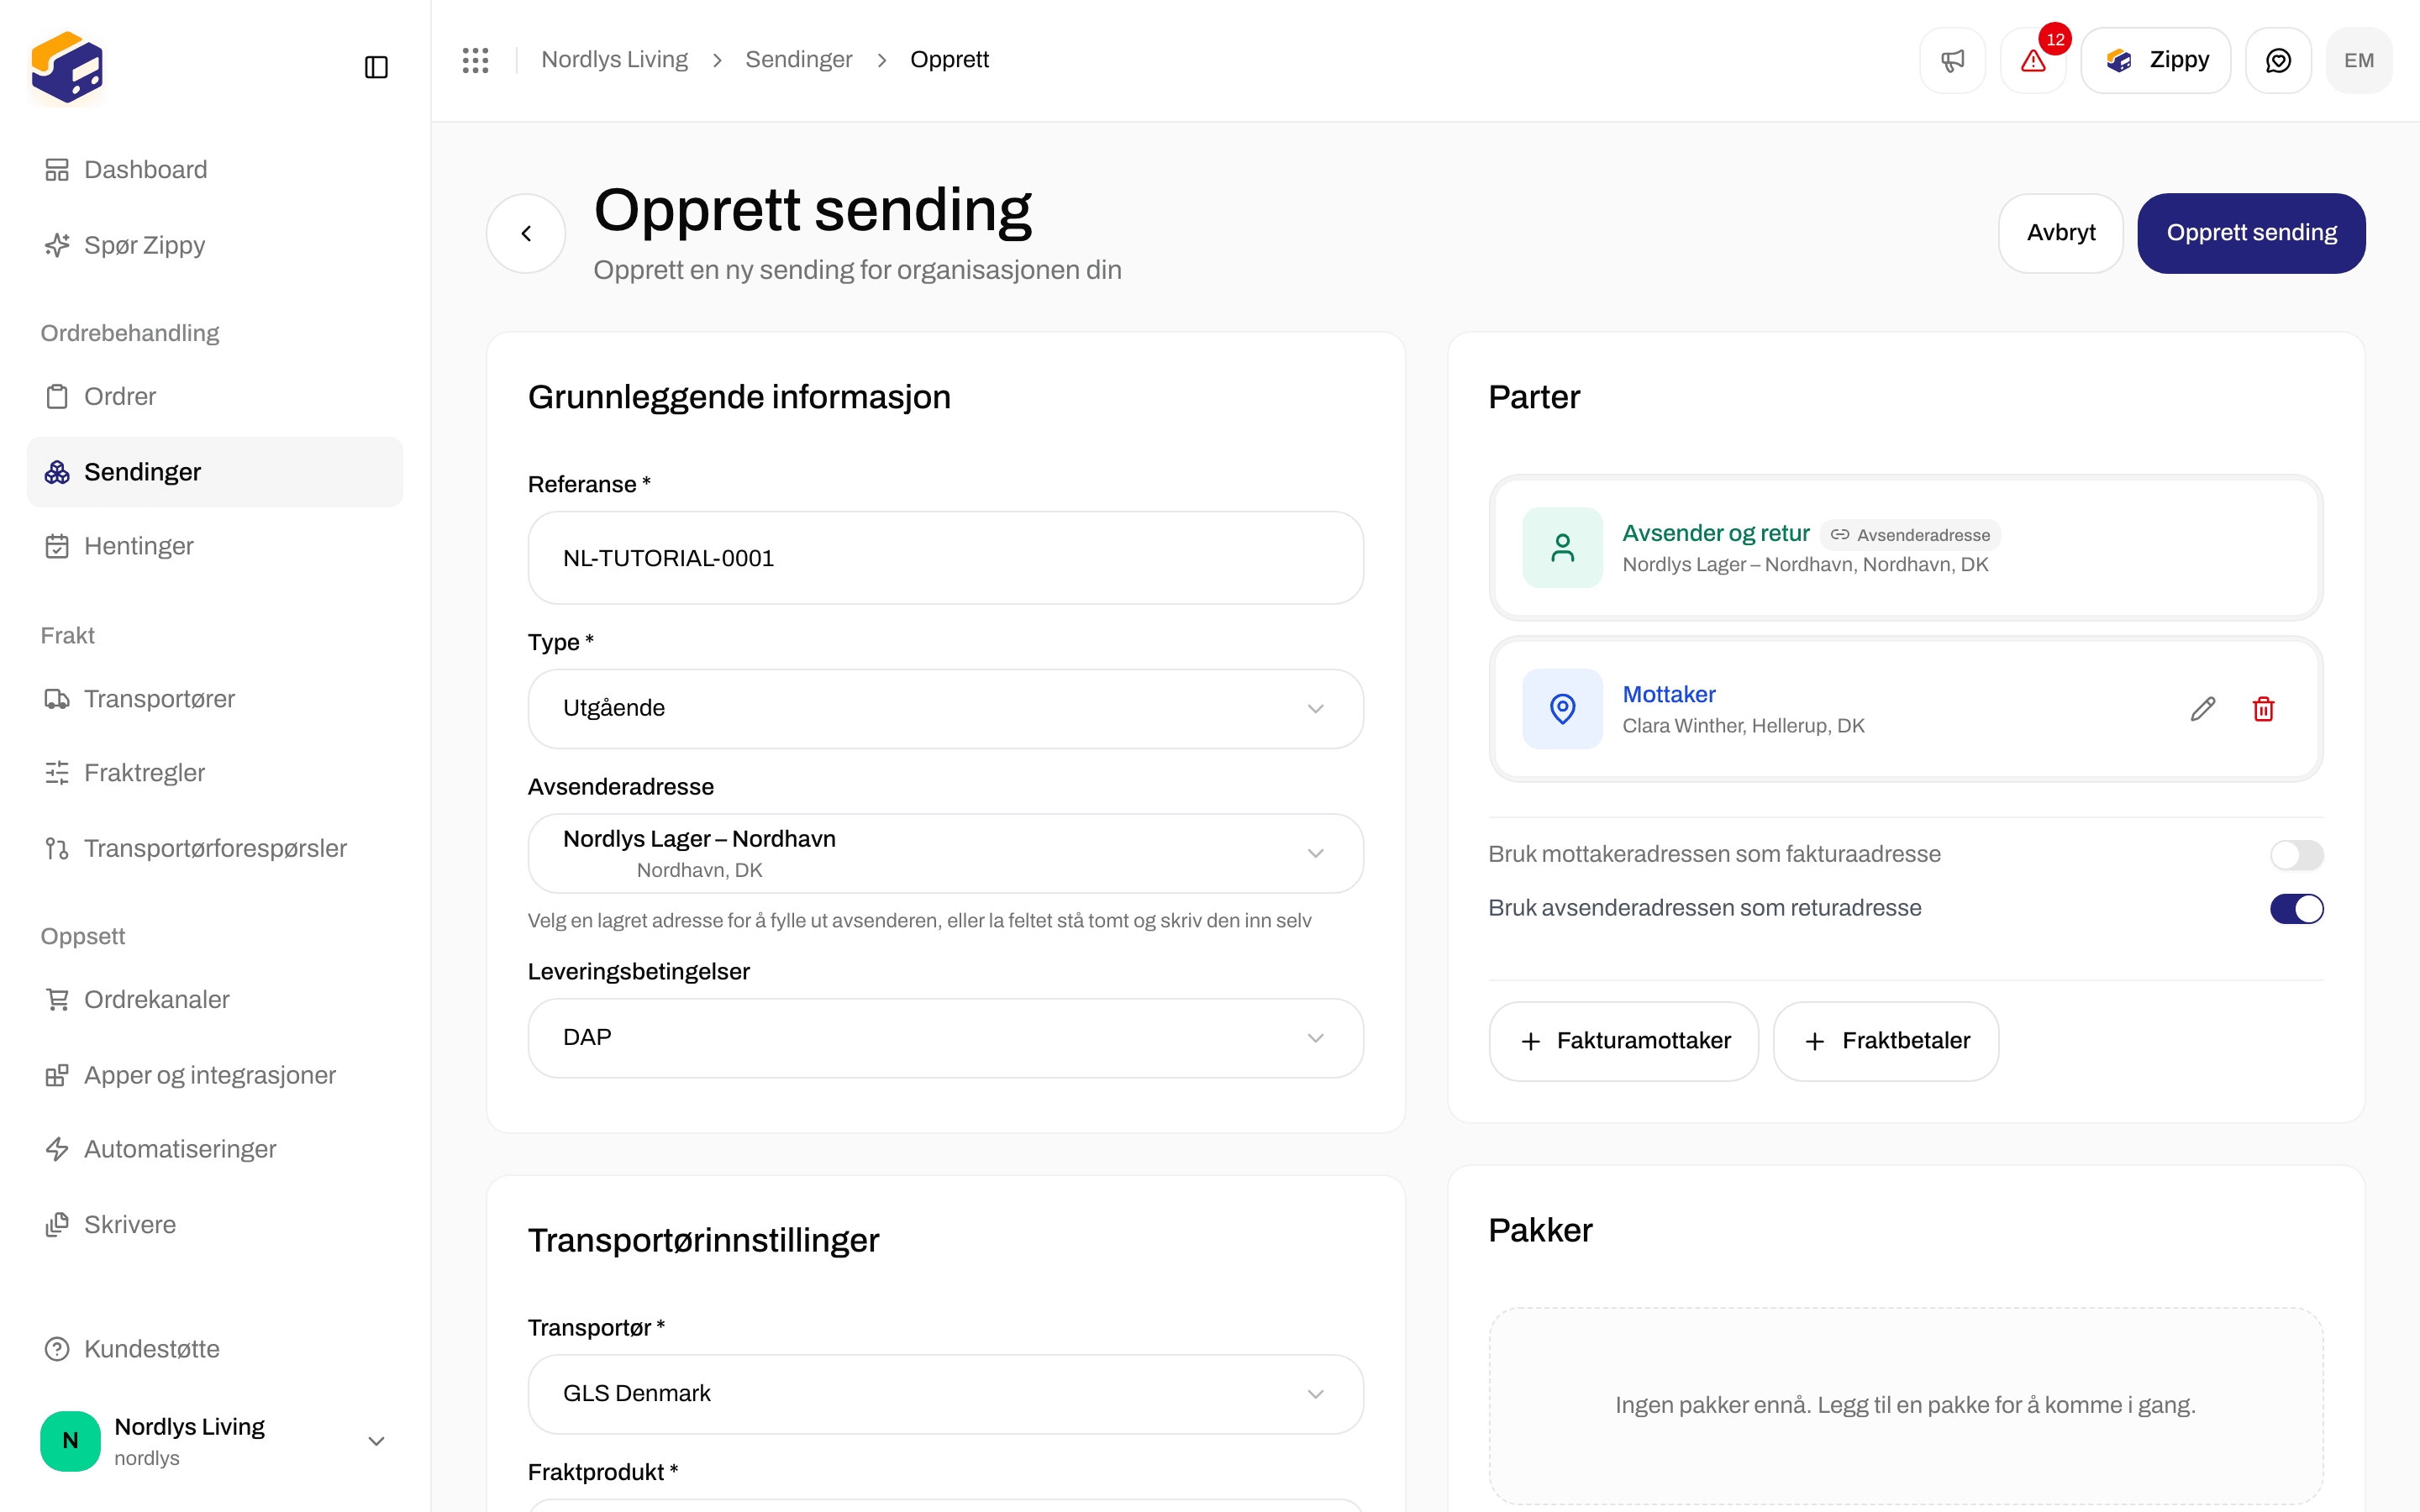This screenshot has width=2420, height=1512.
Task: Click the Avbryt button
Action: pos(2060,233)
